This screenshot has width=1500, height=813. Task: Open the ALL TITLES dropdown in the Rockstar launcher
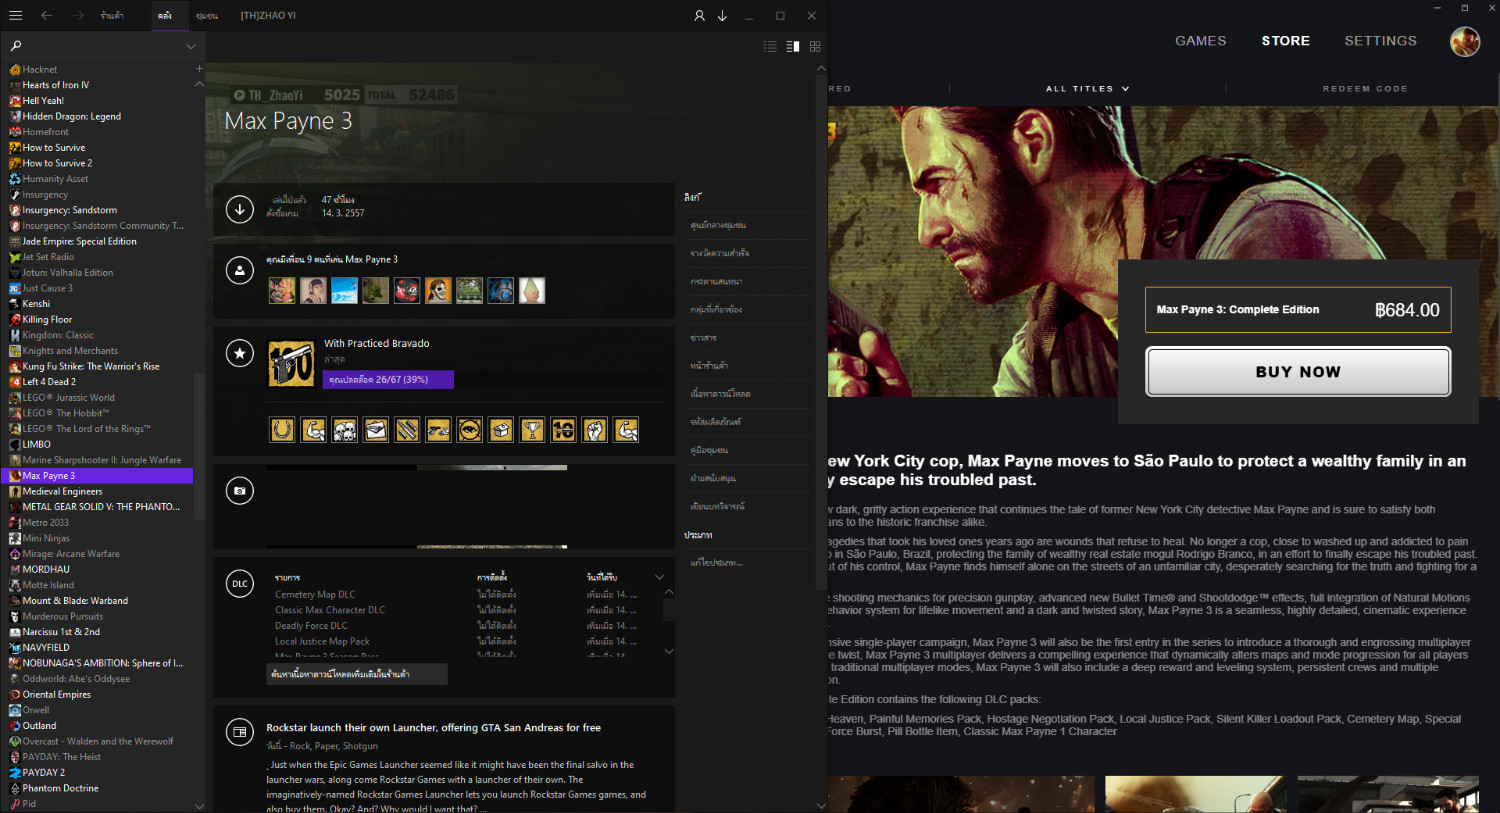click(x=1087, y=89)
